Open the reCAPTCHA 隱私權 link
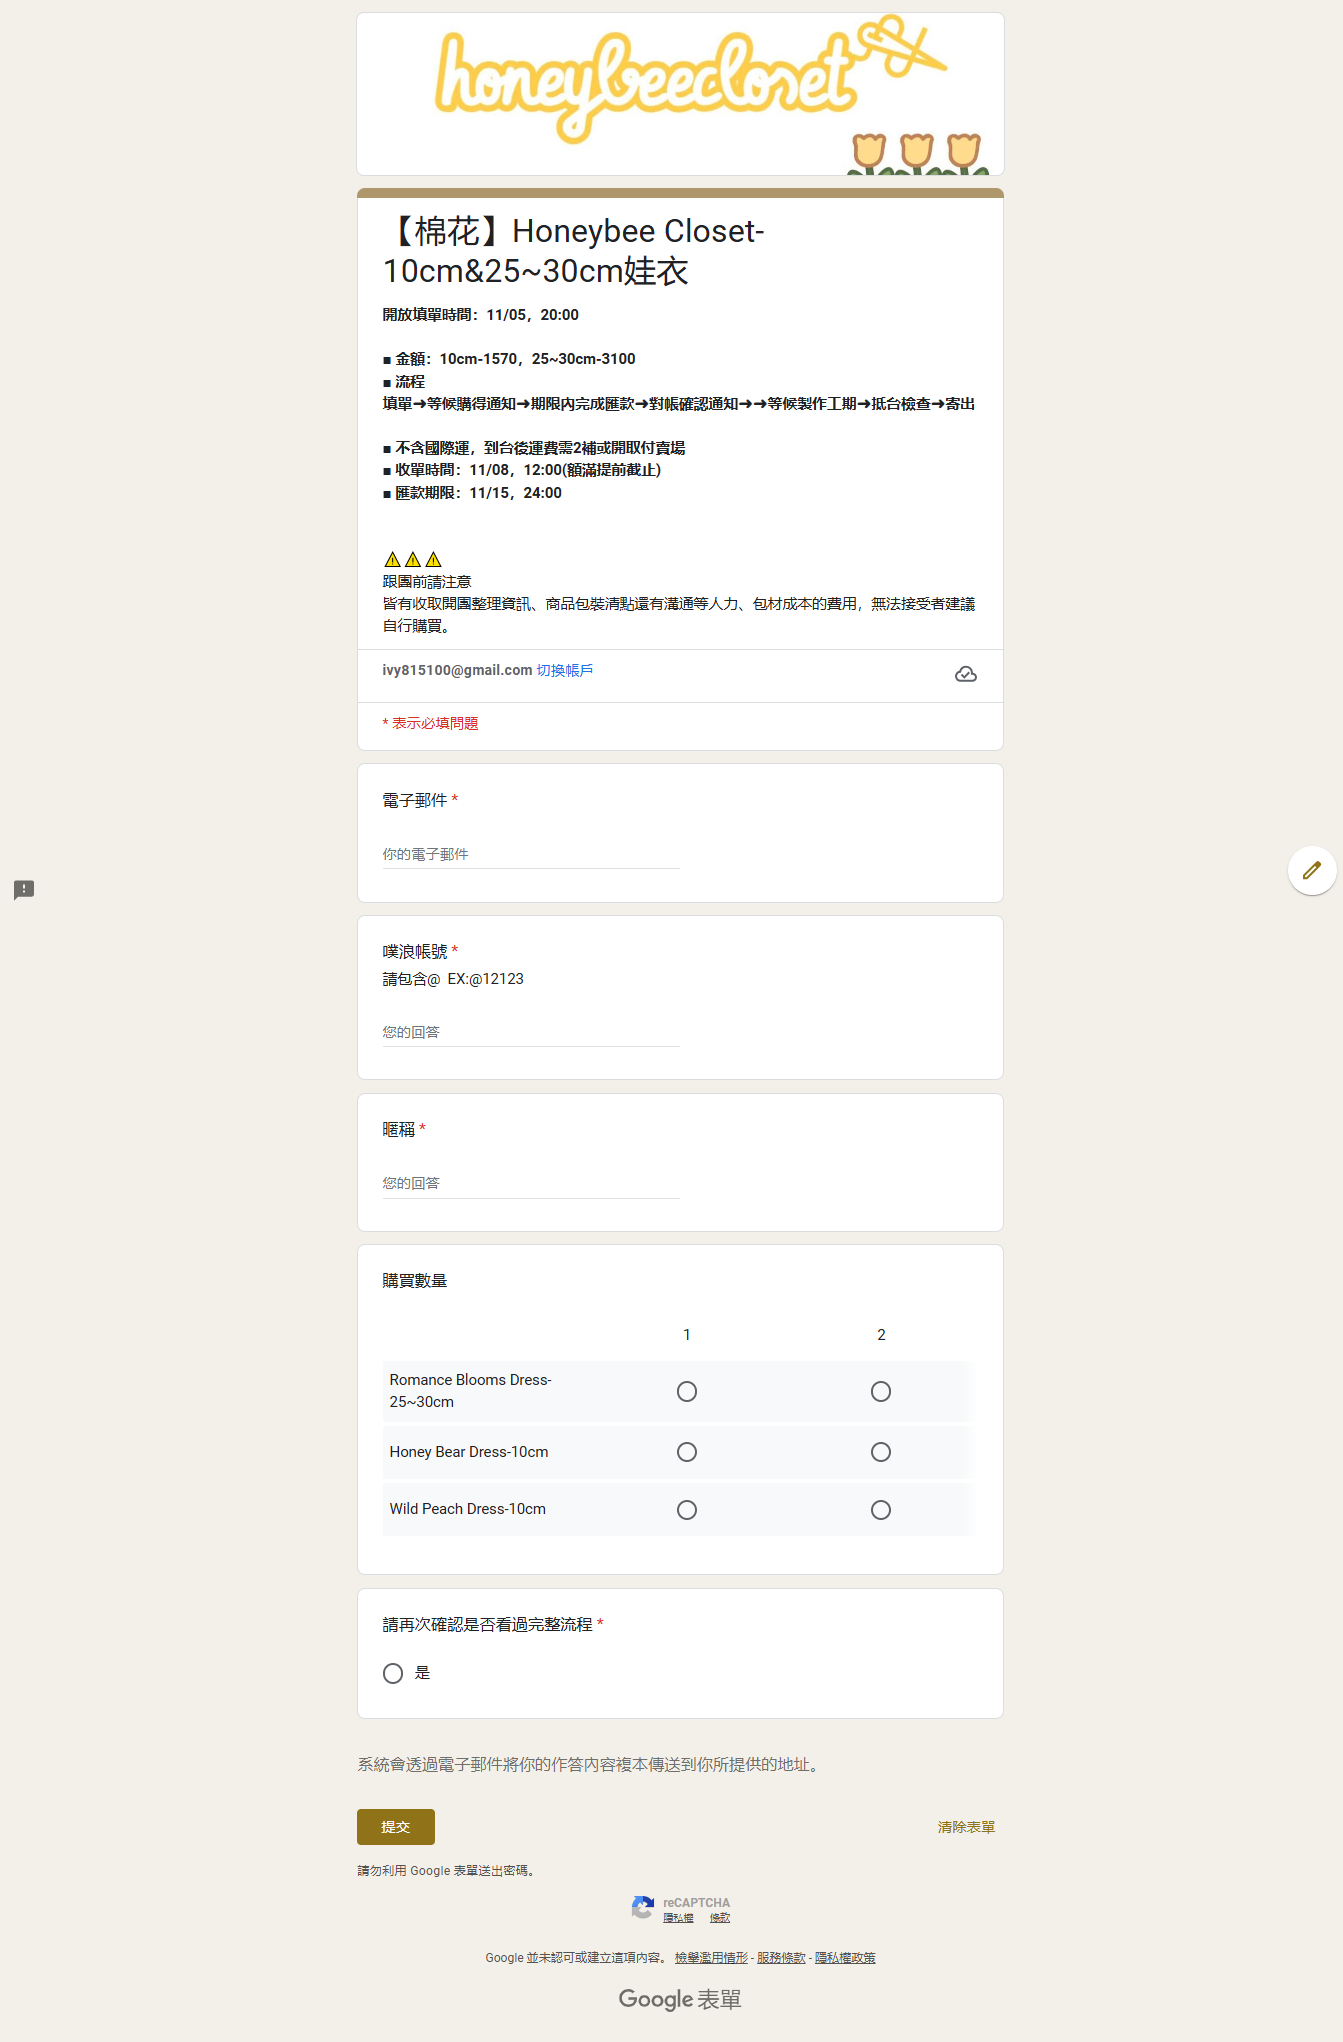 click(678, 1918)
